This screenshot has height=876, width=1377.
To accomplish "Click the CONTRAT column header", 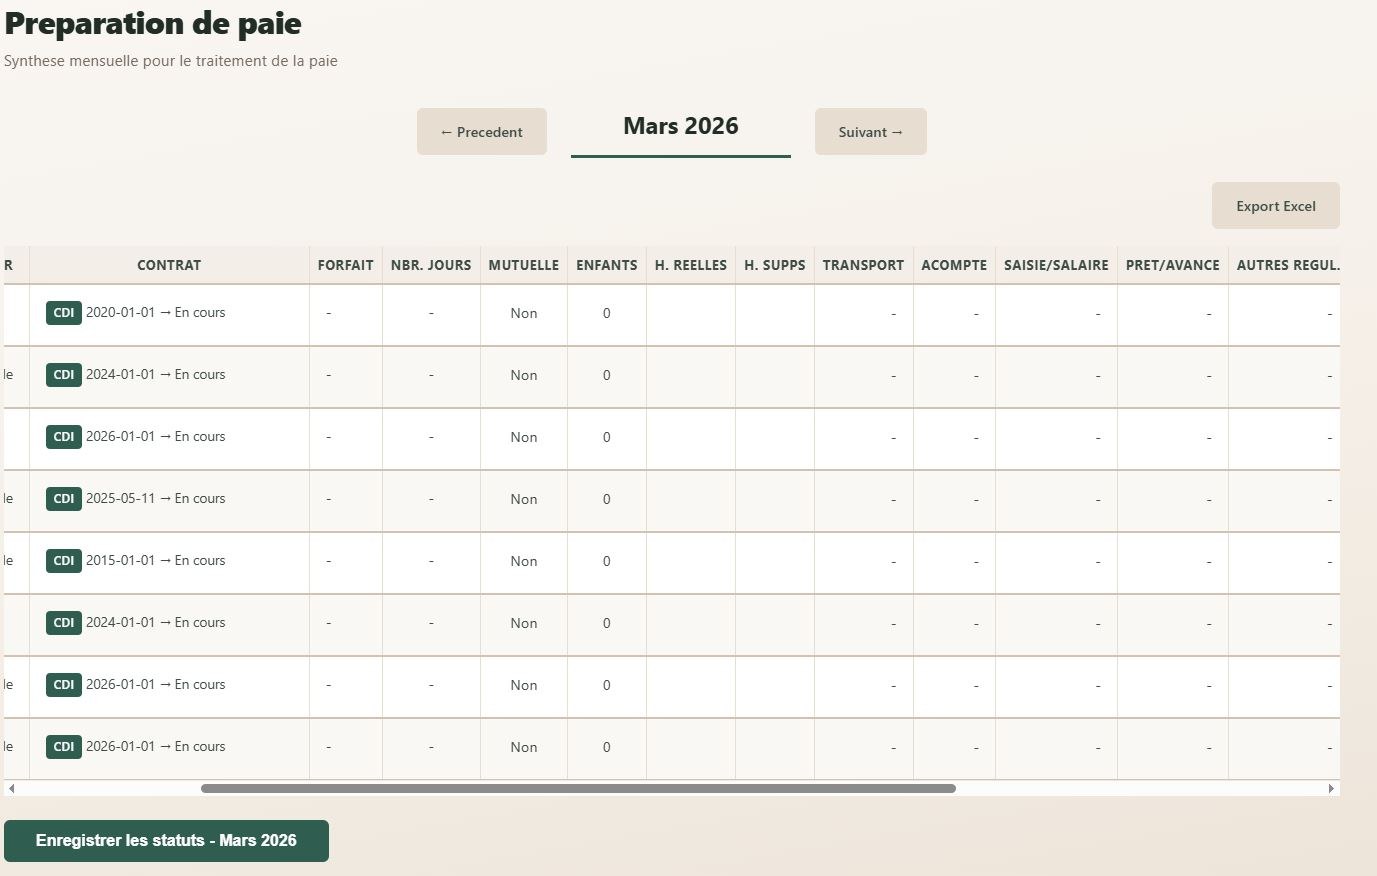I will coord(169,265).
